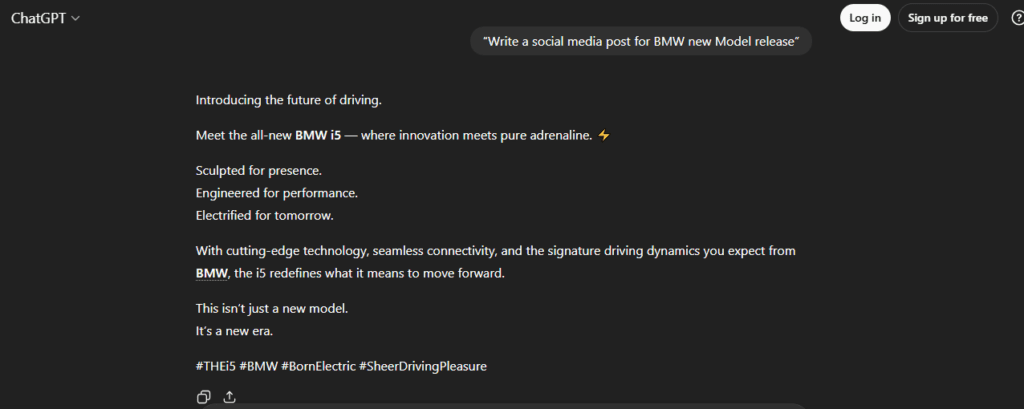Click the #BMW hashtag
This screenshot has width=1024, height=409.
(x=257, y=367)
